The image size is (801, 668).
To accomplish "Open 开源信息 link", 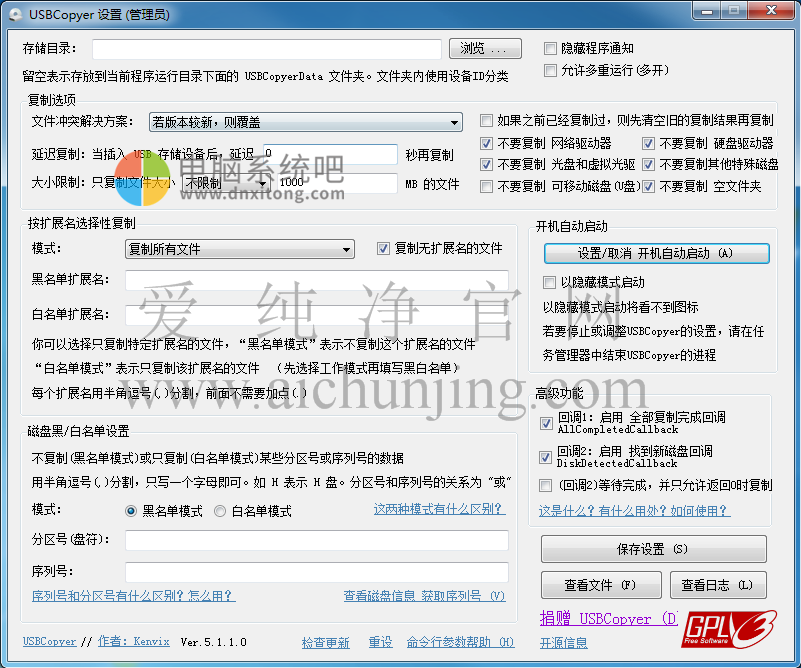I will [563, 642].
